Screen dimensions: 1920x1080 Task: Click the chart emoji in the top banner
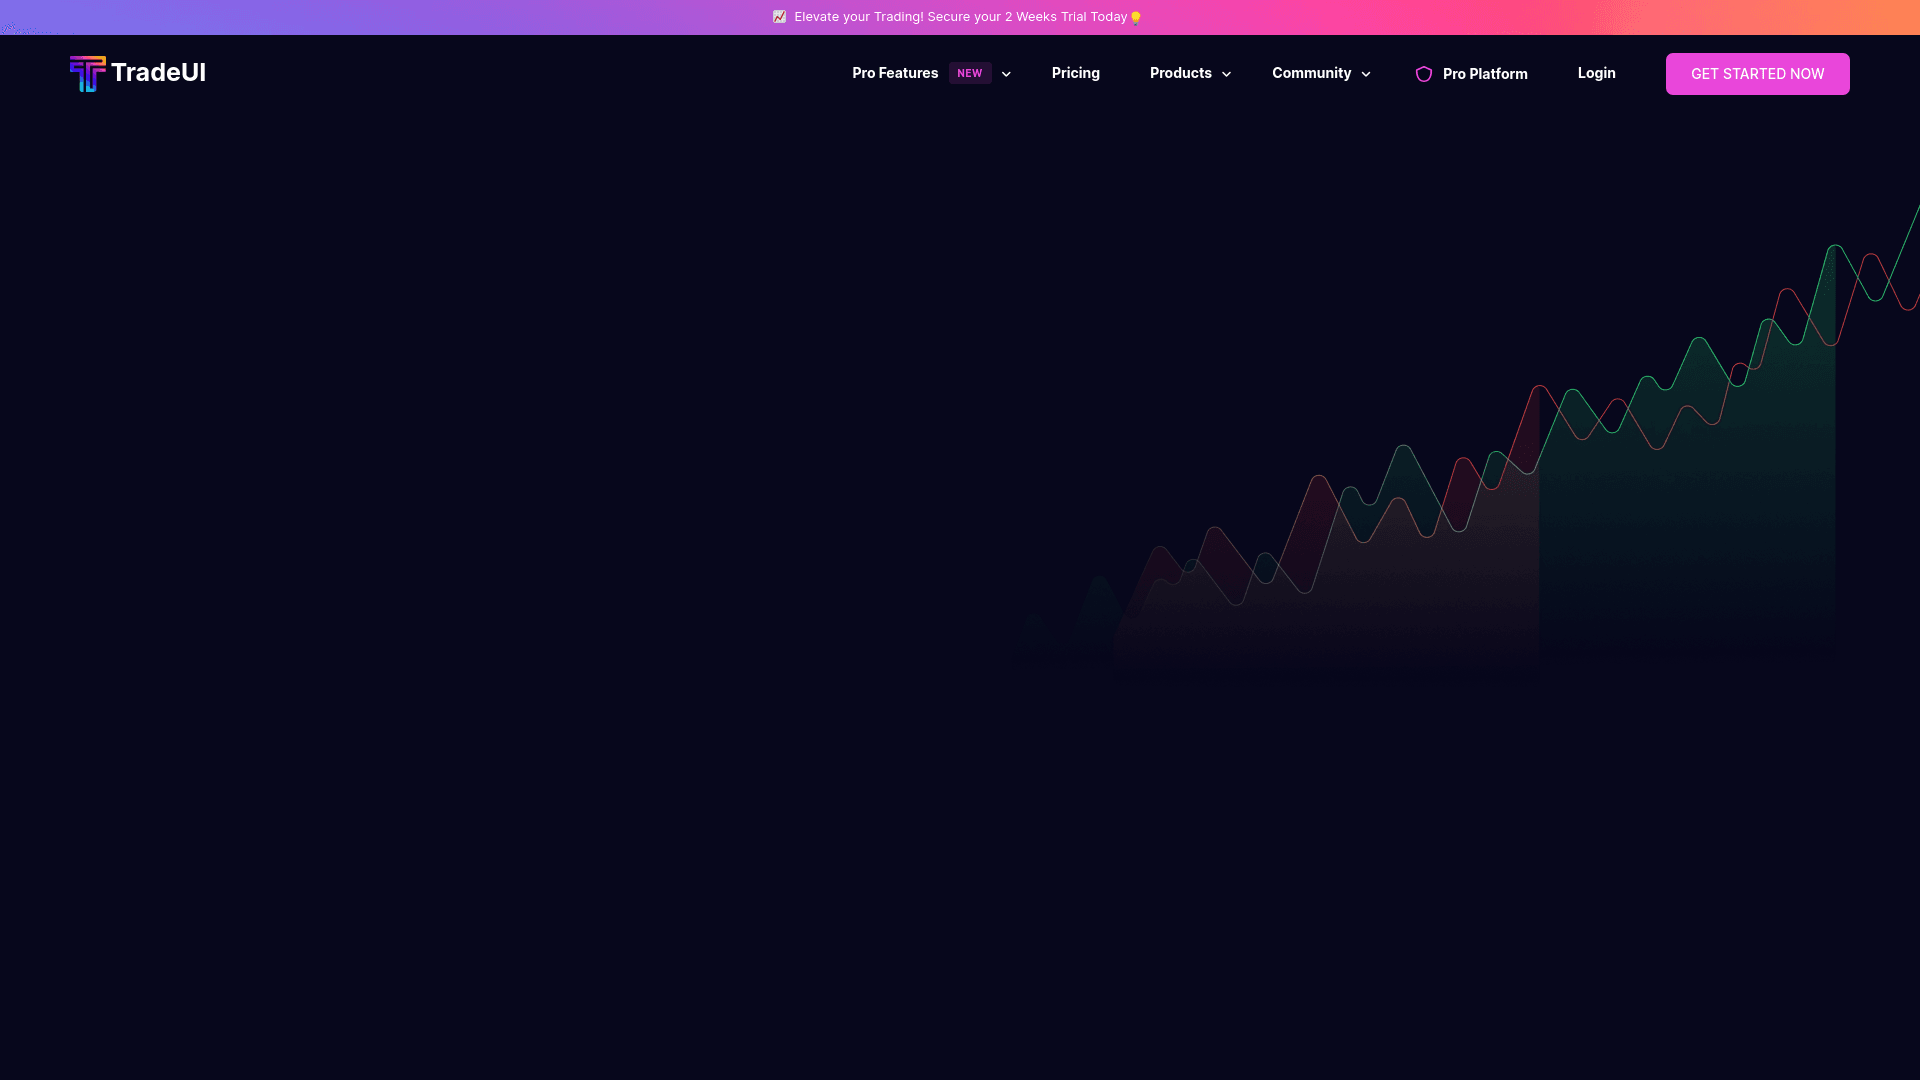[x=779, y=17]
